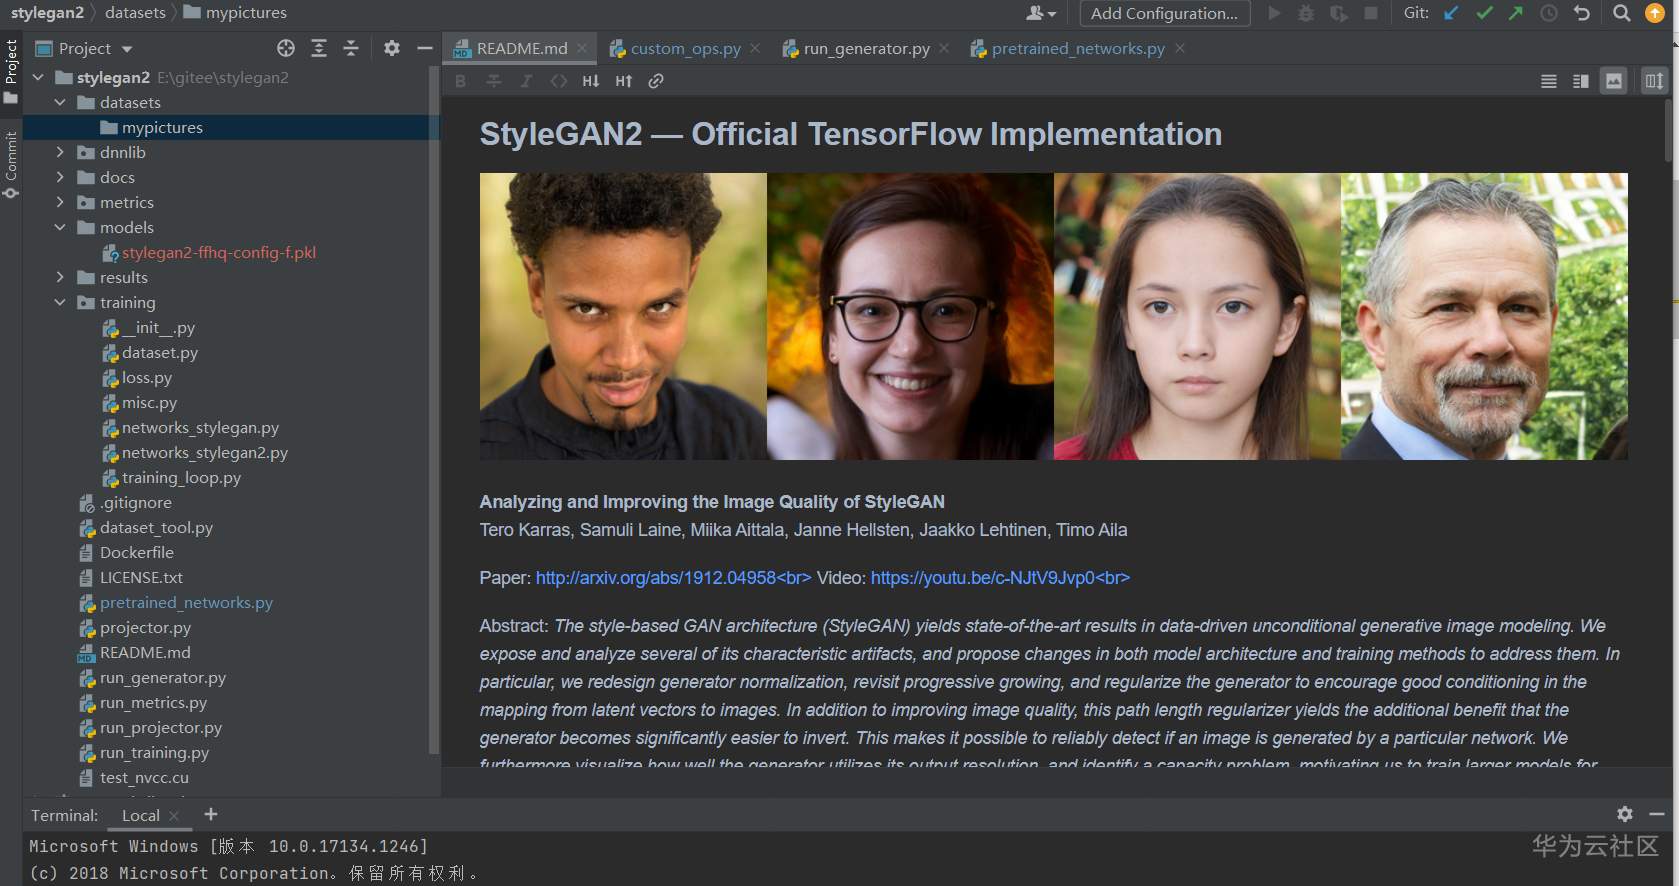Click the editor preview vertical scrollbar

(1668, 130)
